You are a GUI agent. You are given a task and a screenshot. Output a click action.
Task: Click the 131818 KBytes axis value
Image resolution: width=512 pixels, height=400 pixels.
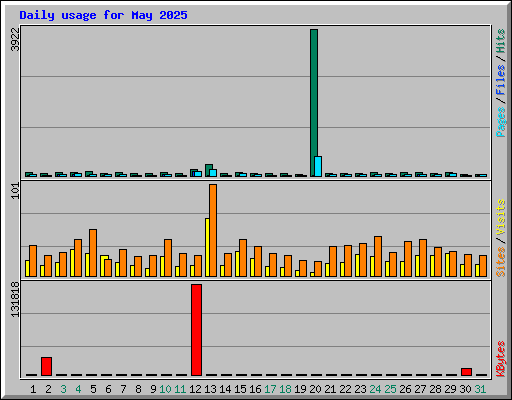[15, 299]
